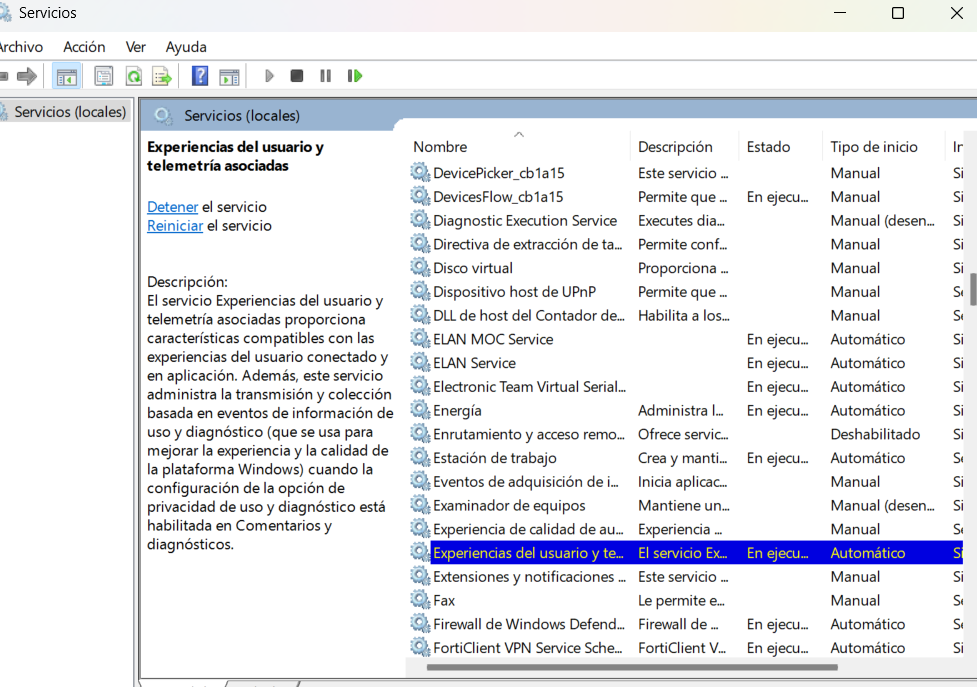Click the vertical scrollbar thumb

(973, 289)
